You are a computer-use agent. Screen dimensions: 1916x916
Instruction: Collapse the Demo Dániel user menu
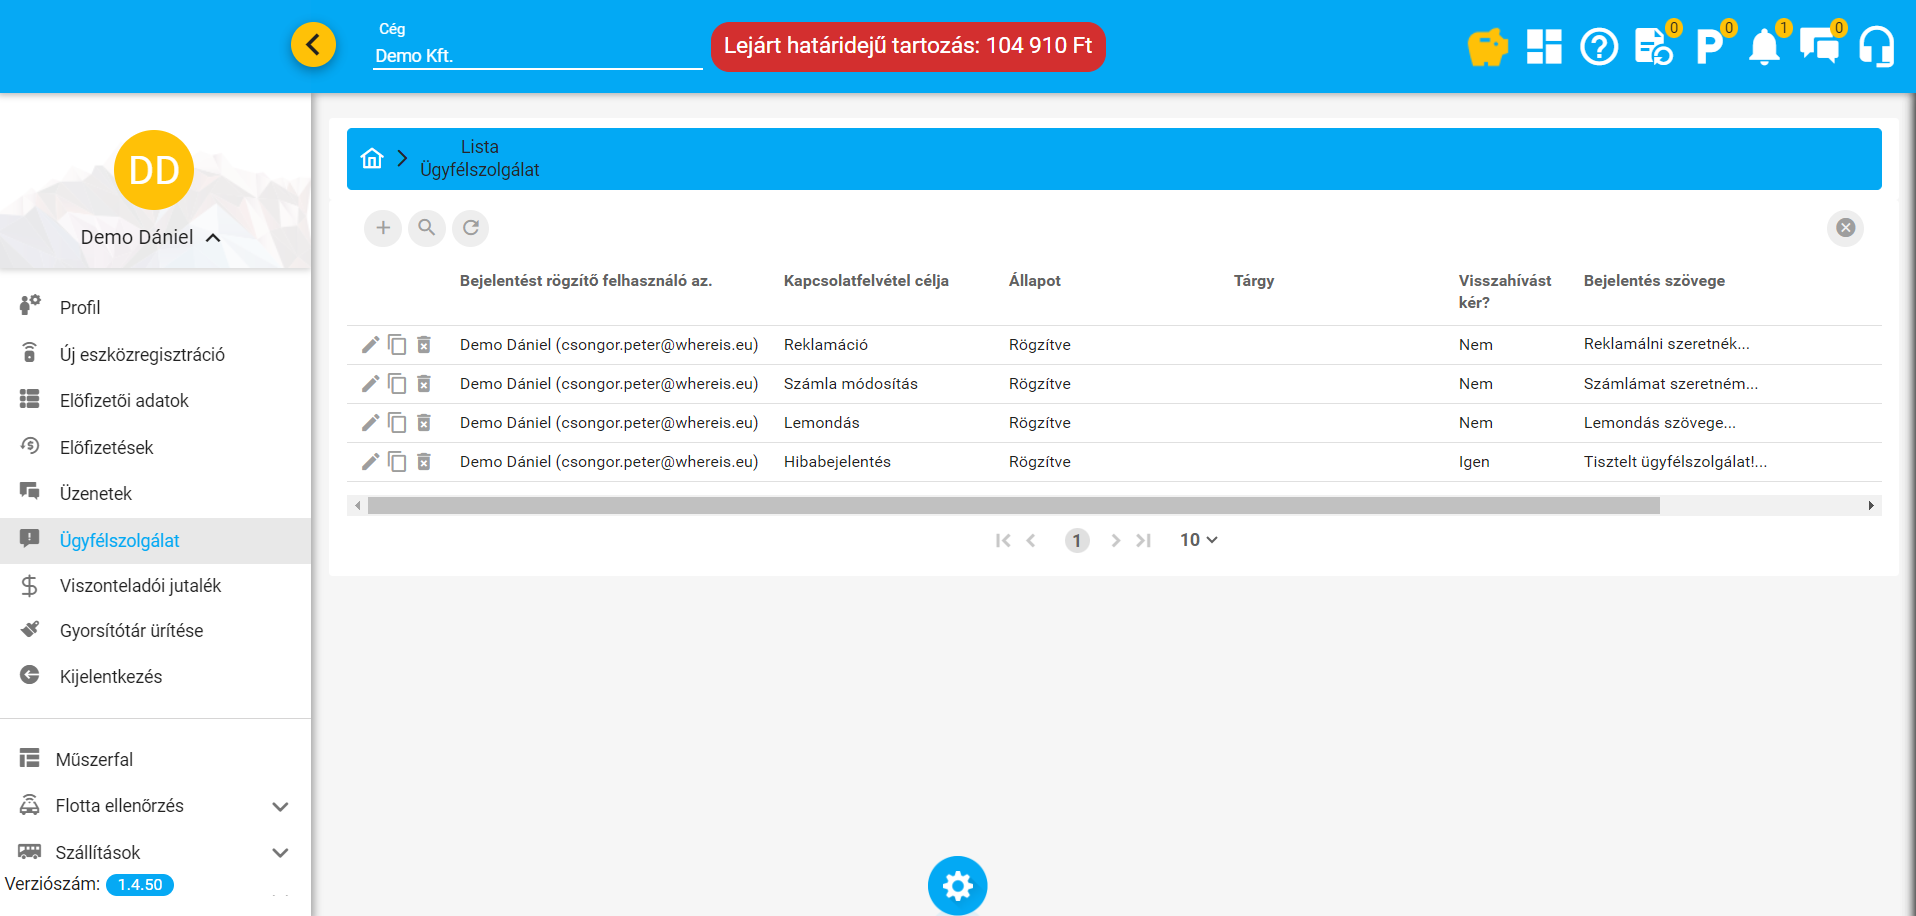(212, 238)
